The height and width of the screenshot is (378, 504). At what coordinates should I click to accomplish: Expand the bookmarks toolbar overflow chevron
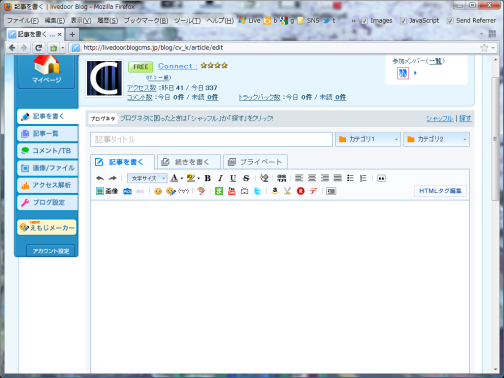(354, 21)
